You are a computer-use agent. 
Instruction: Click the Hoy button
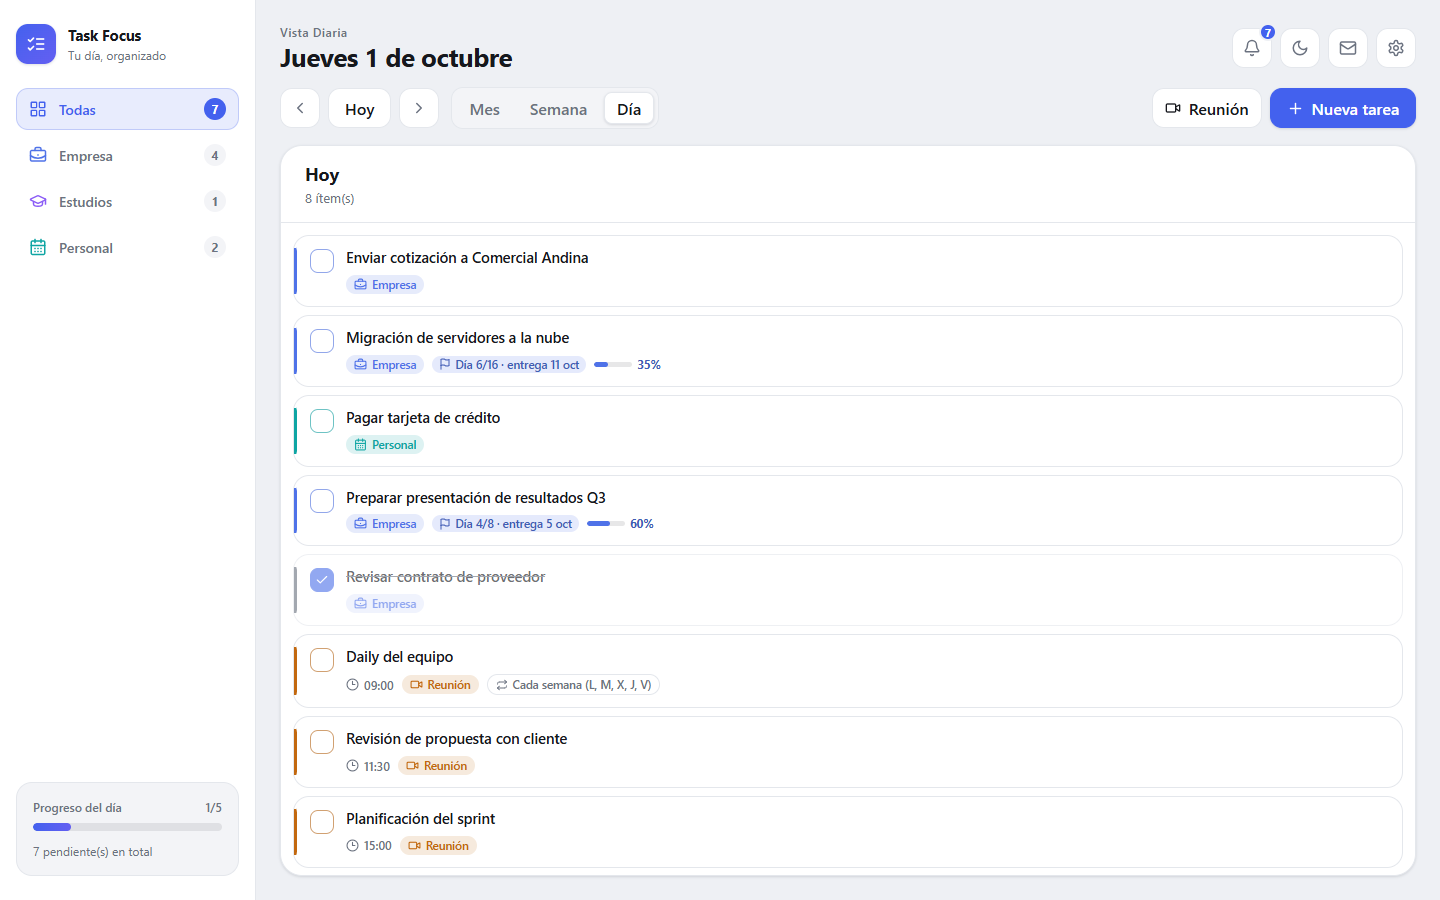360,108
